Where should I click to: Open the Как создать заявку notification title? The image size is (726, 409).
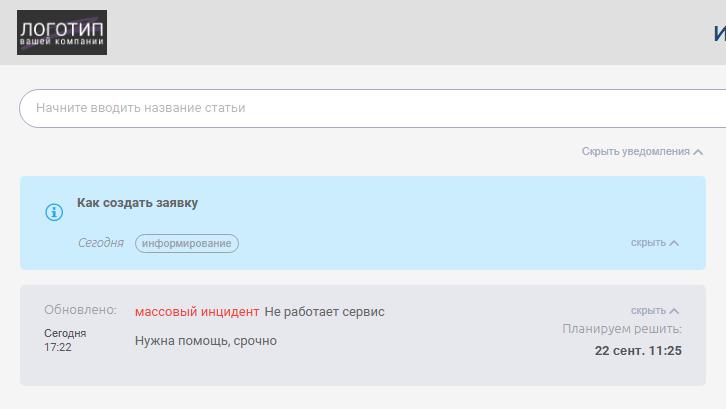(137, 203)
